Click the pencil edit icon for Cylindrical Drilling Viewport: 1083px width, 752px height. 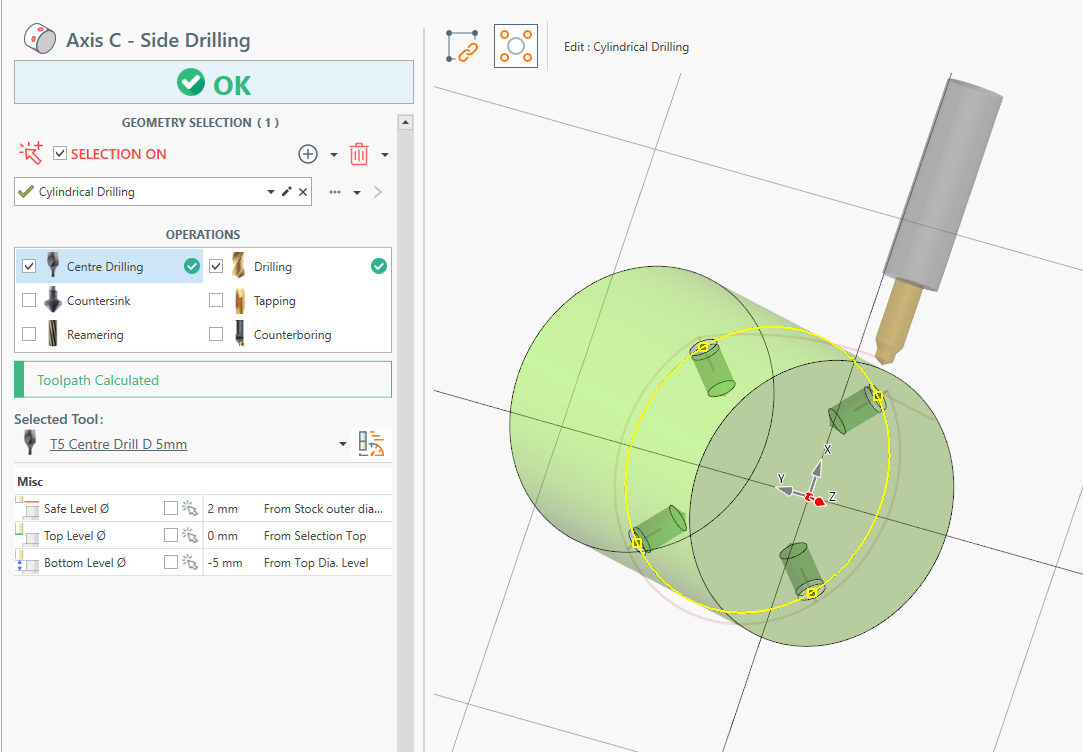[287, 192]
